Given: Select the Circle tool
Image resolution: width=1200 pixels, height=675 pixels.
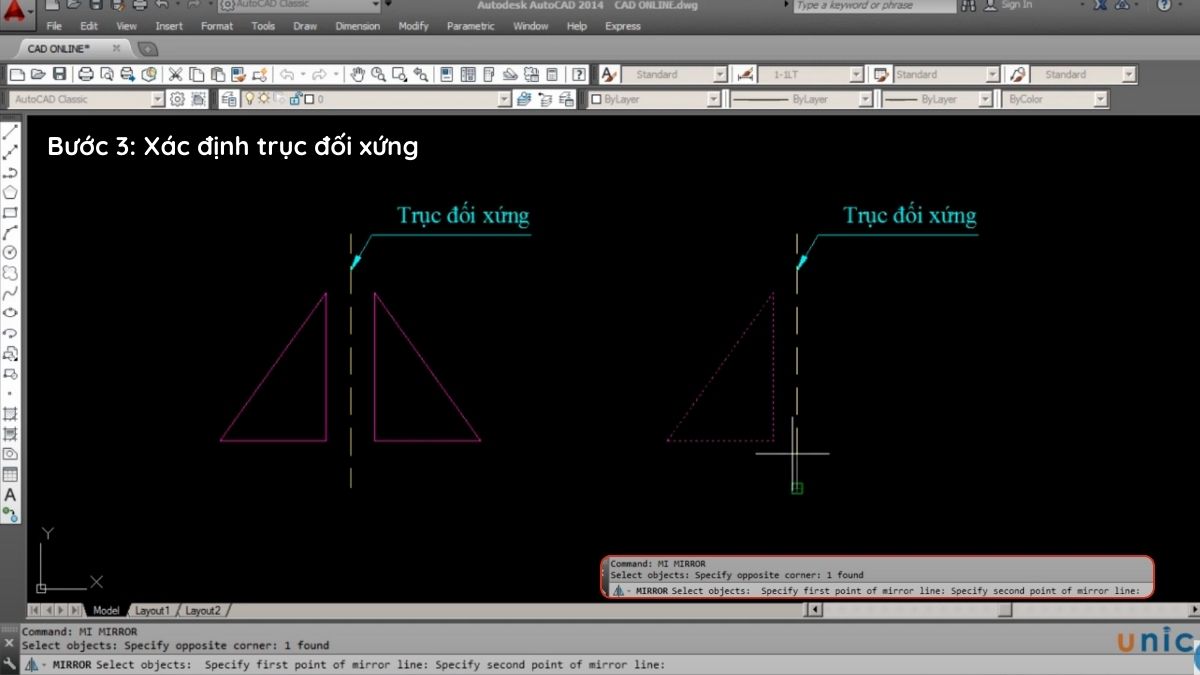Looking at the screenshot, I should [x=10, y=253].
